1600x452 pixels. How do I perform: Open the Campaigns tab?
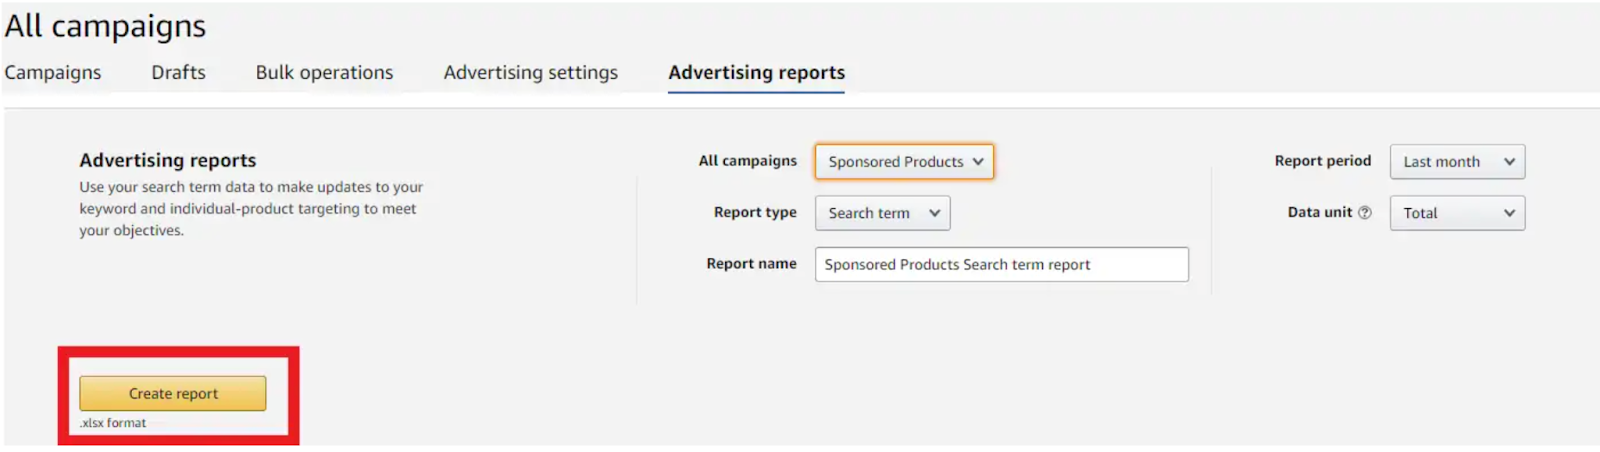pyautogui.click(x=53, y=73)
